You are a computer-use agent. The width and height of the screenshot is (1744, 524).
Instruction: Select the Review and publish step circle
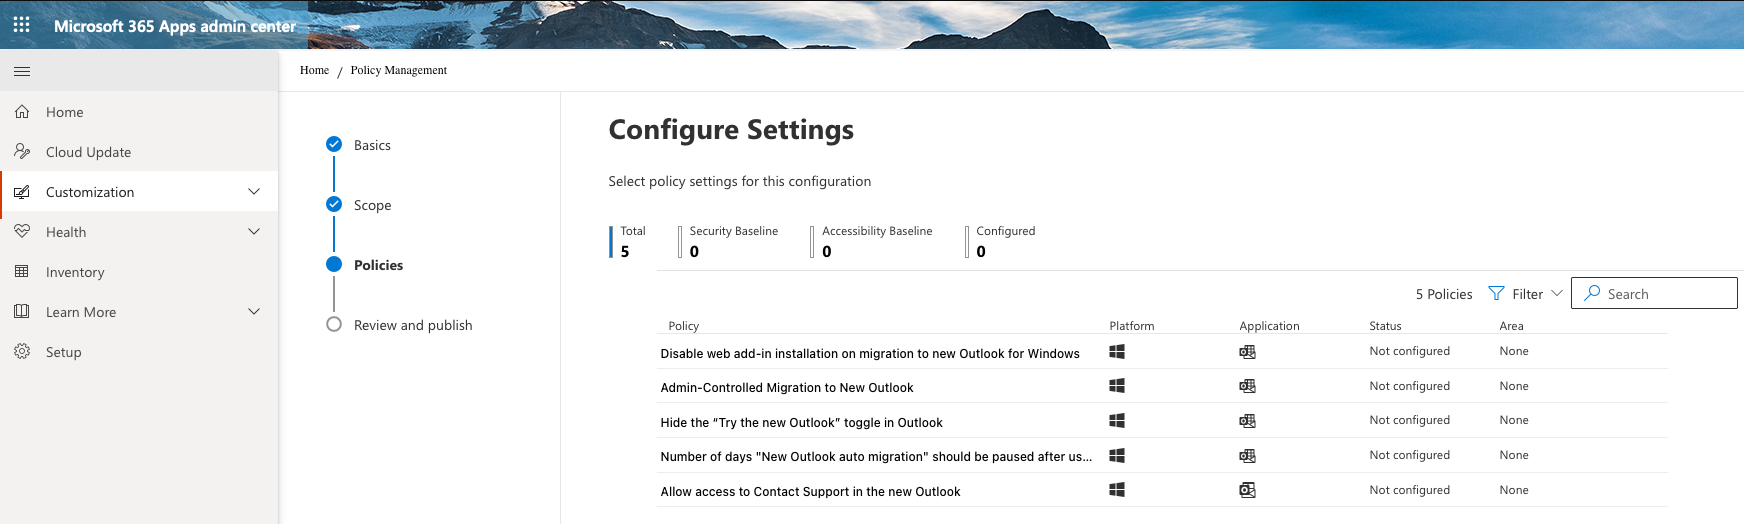(334, 325)
